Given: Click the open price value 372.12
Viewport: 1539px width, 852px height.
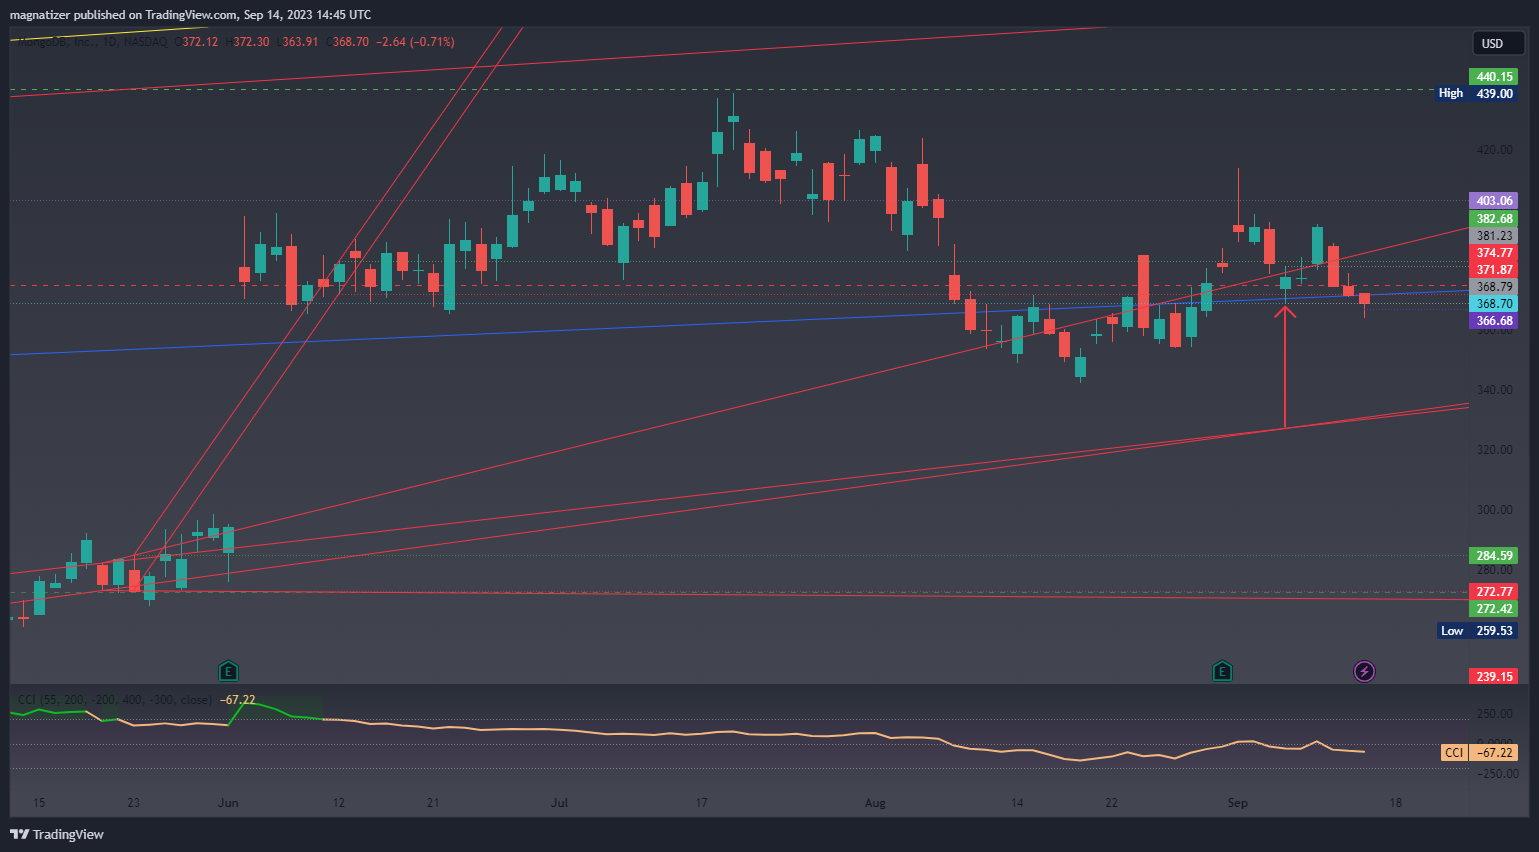Looking at the screenshot, I should click(200, 42).
